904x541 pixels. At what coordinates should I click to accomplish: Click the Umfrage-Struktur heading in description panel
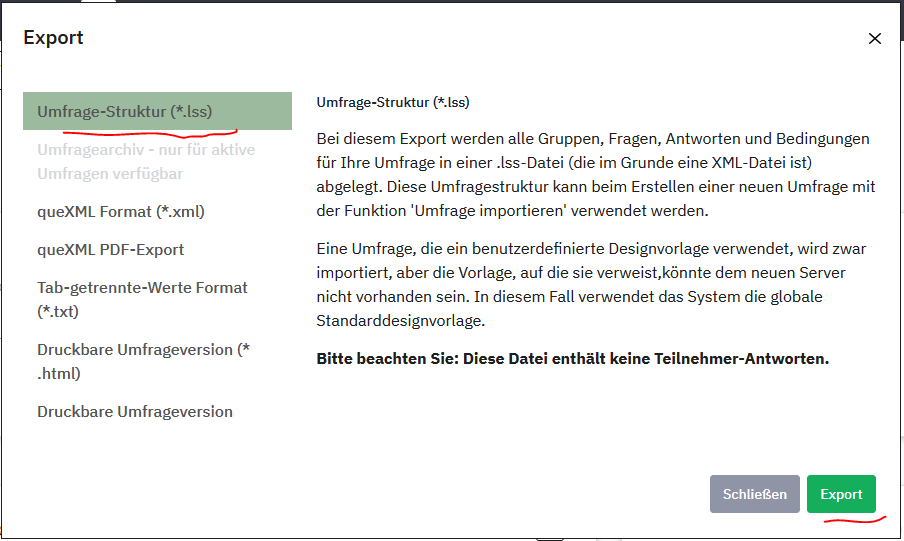(x=393, y=102)
